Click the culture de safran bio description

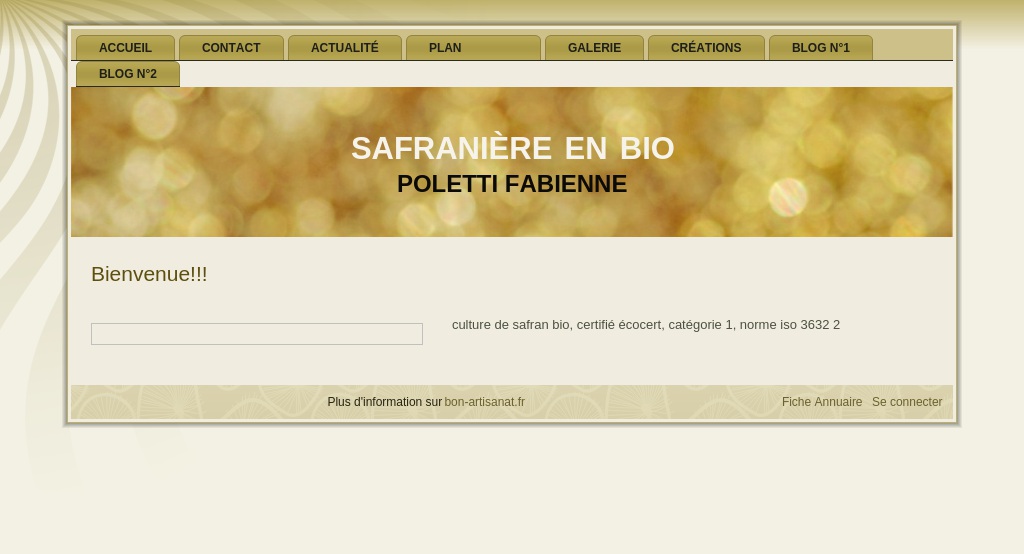click(x=646, y=325)
